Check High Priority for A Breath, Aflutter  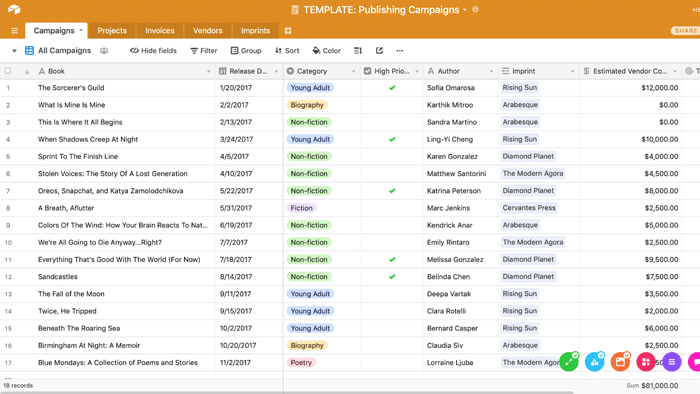392,208
